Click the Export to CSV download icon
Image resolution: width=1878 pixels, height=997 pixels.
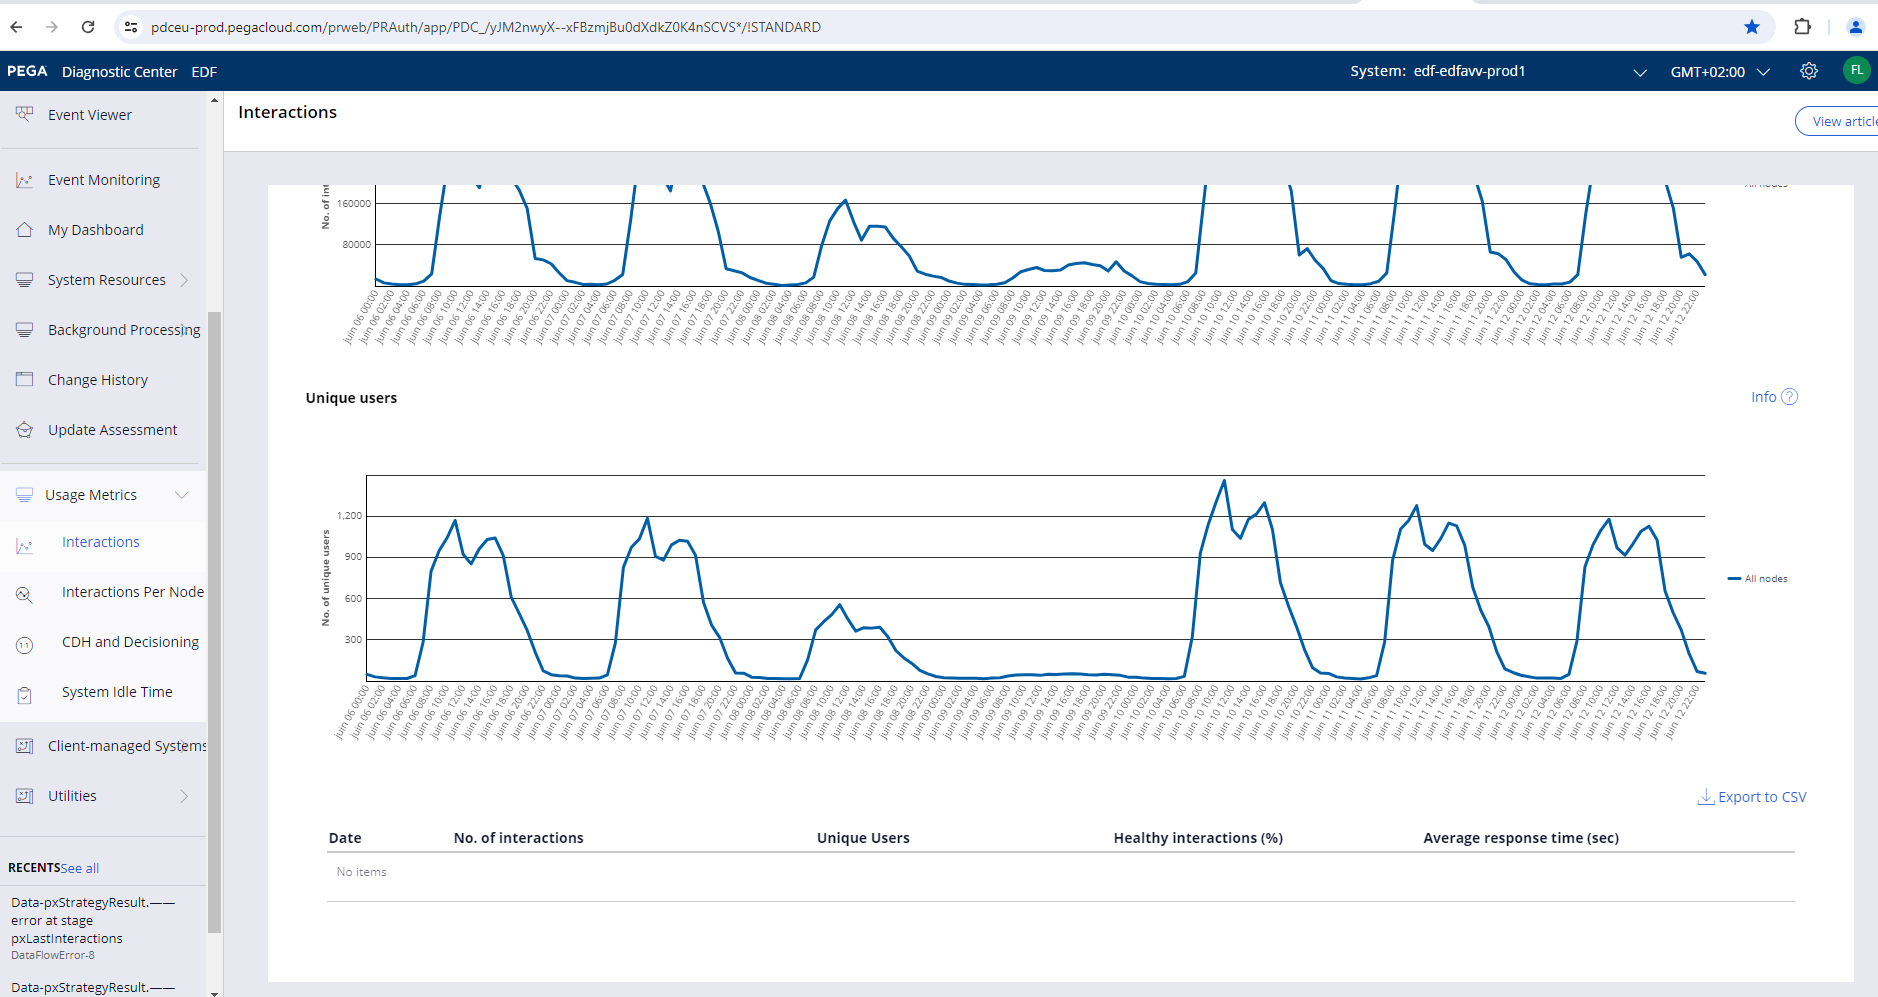coord(1706,797)
